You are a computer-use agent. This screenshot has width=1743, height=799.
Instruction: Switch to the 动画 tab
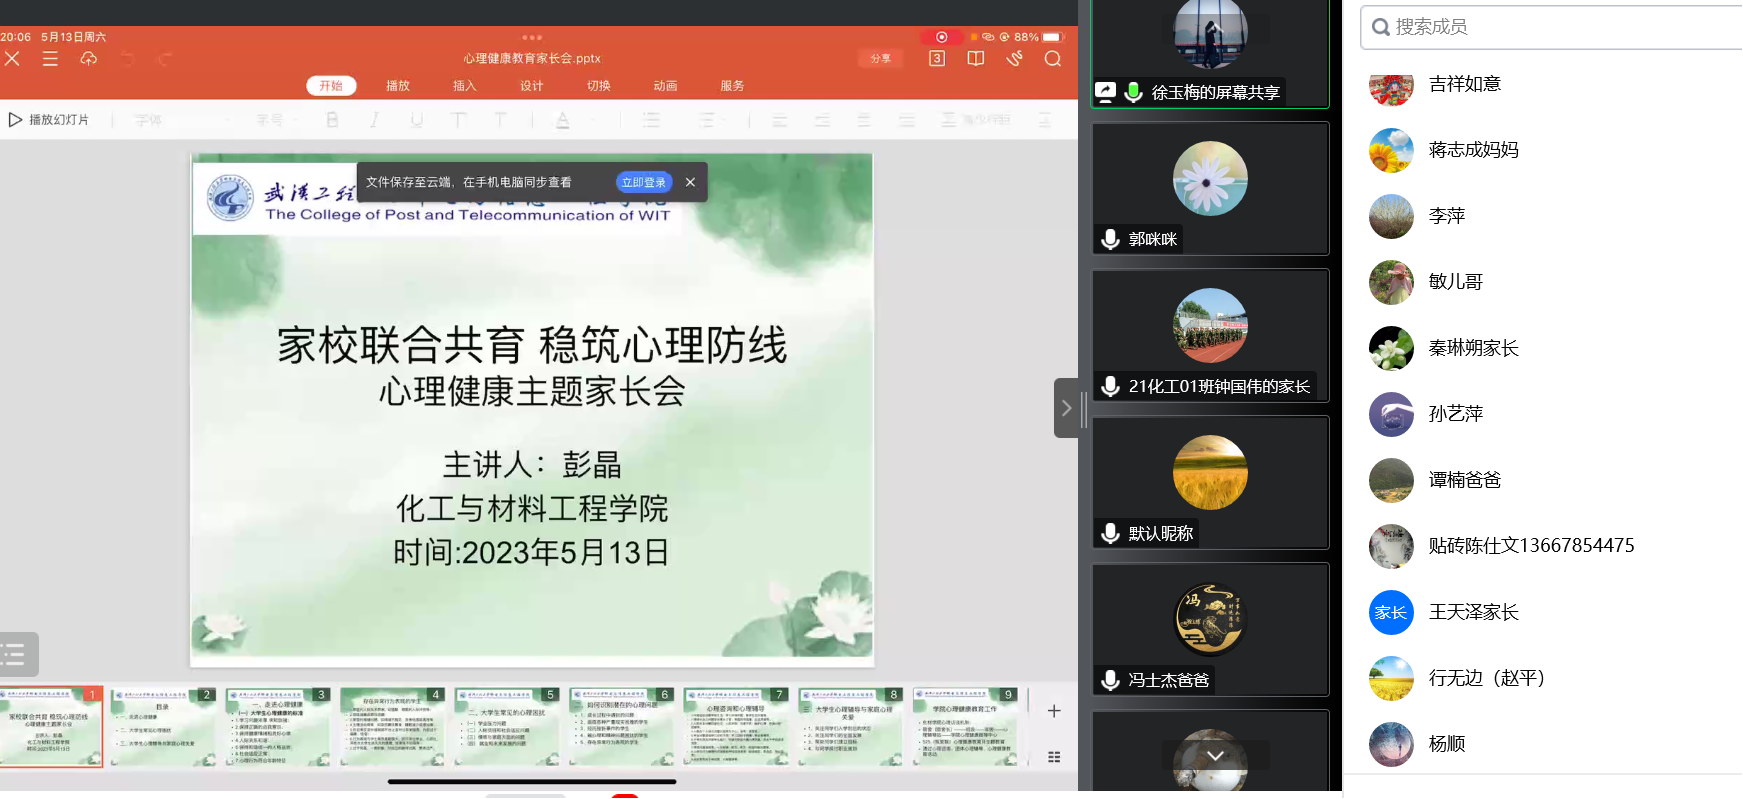point(665,86)
